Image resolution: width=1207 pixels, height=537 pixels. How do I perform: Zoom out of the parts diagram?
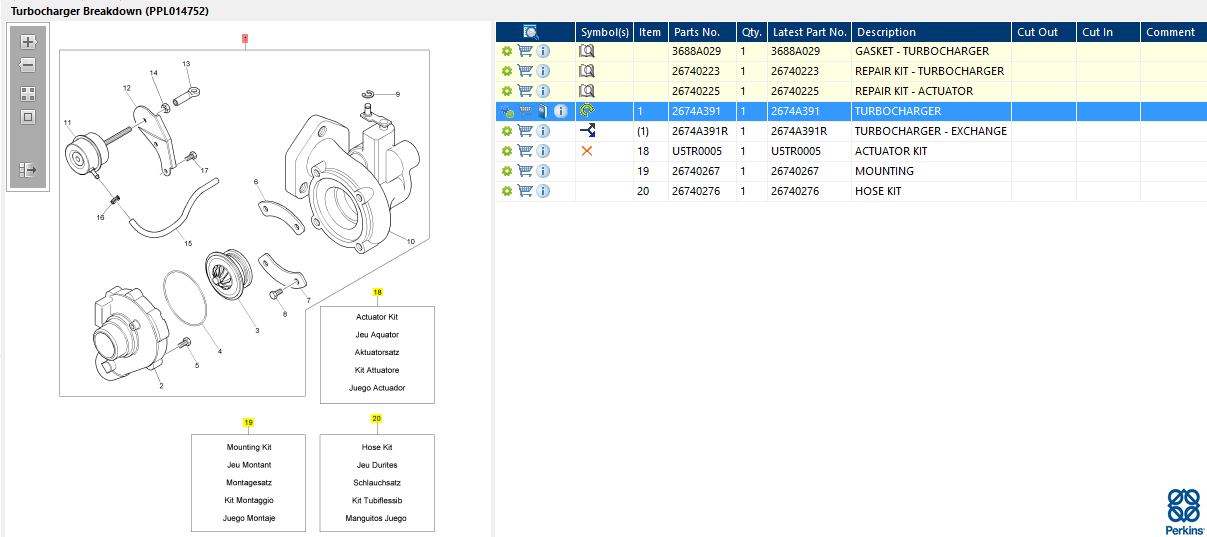pyautogui.click(x=28, y=65)
